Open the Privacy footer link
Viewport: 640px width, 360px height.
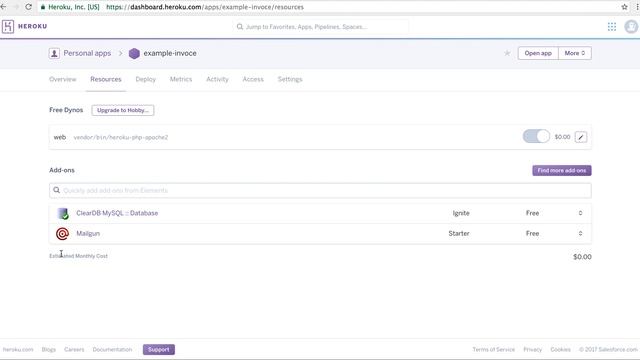coord(533,349)
